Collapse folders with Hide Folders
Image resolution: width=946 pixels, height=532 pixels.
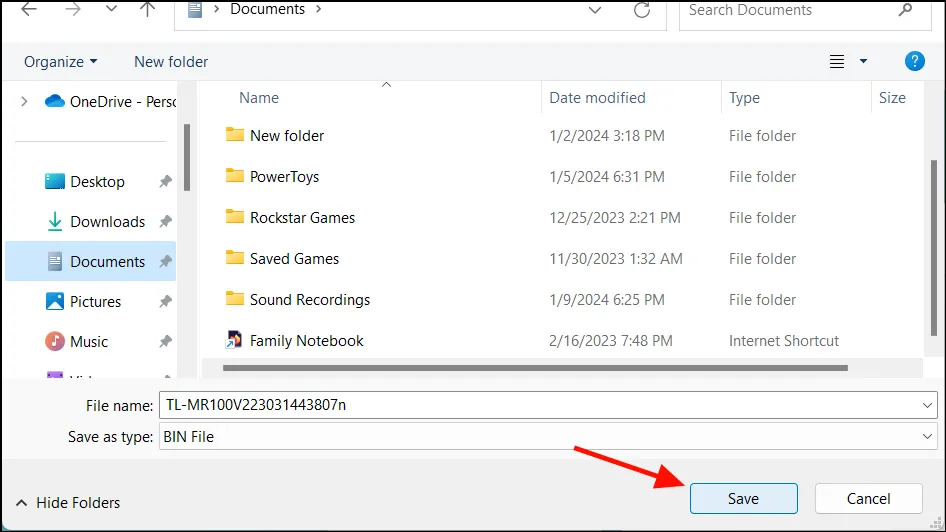[68, 502]
